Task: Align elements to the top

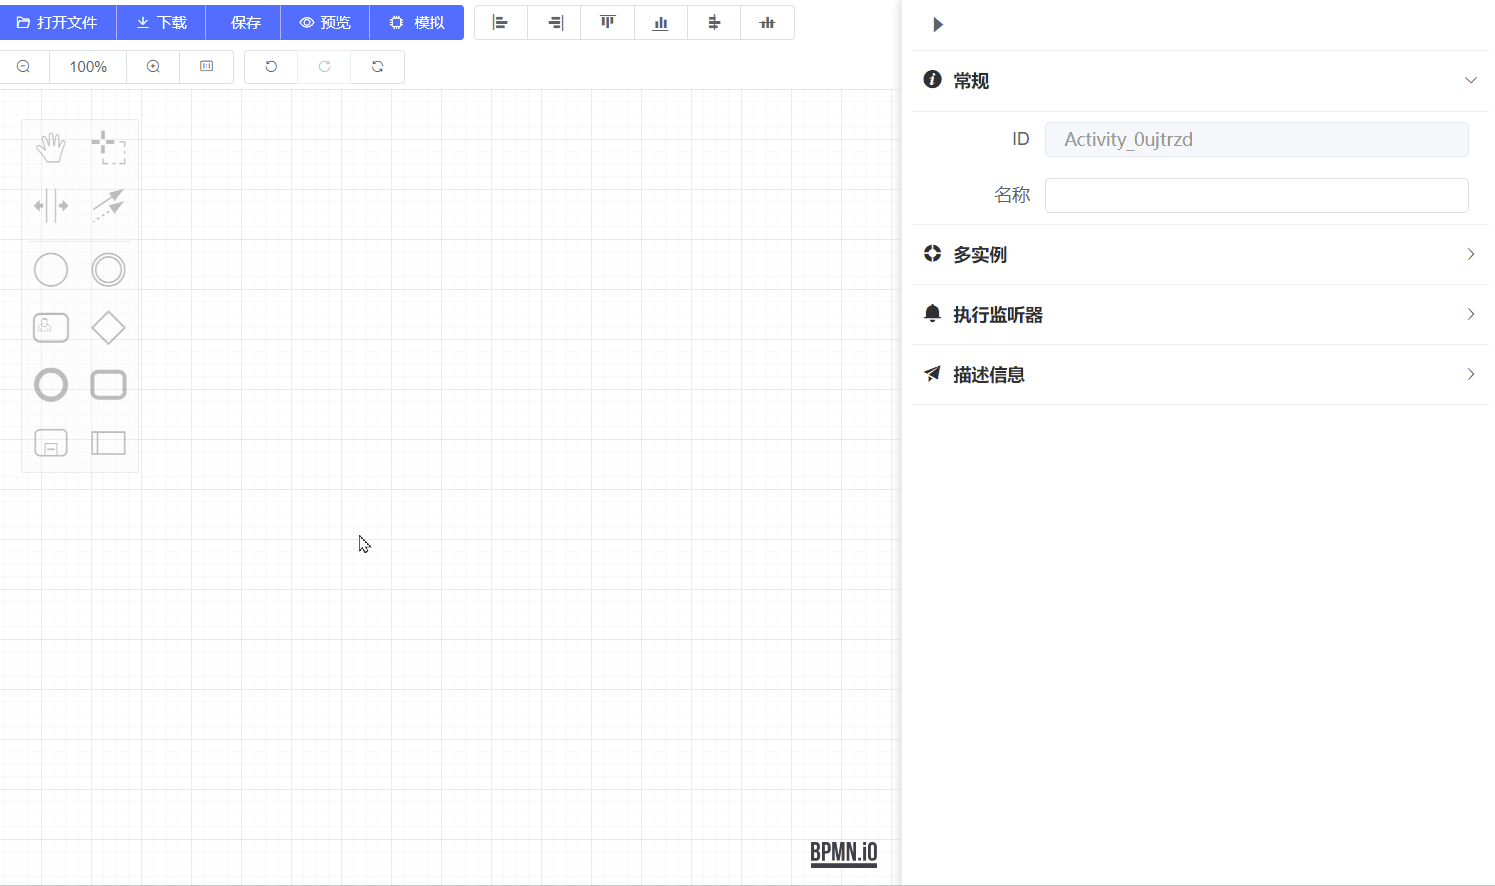Action: pos(608,22)
